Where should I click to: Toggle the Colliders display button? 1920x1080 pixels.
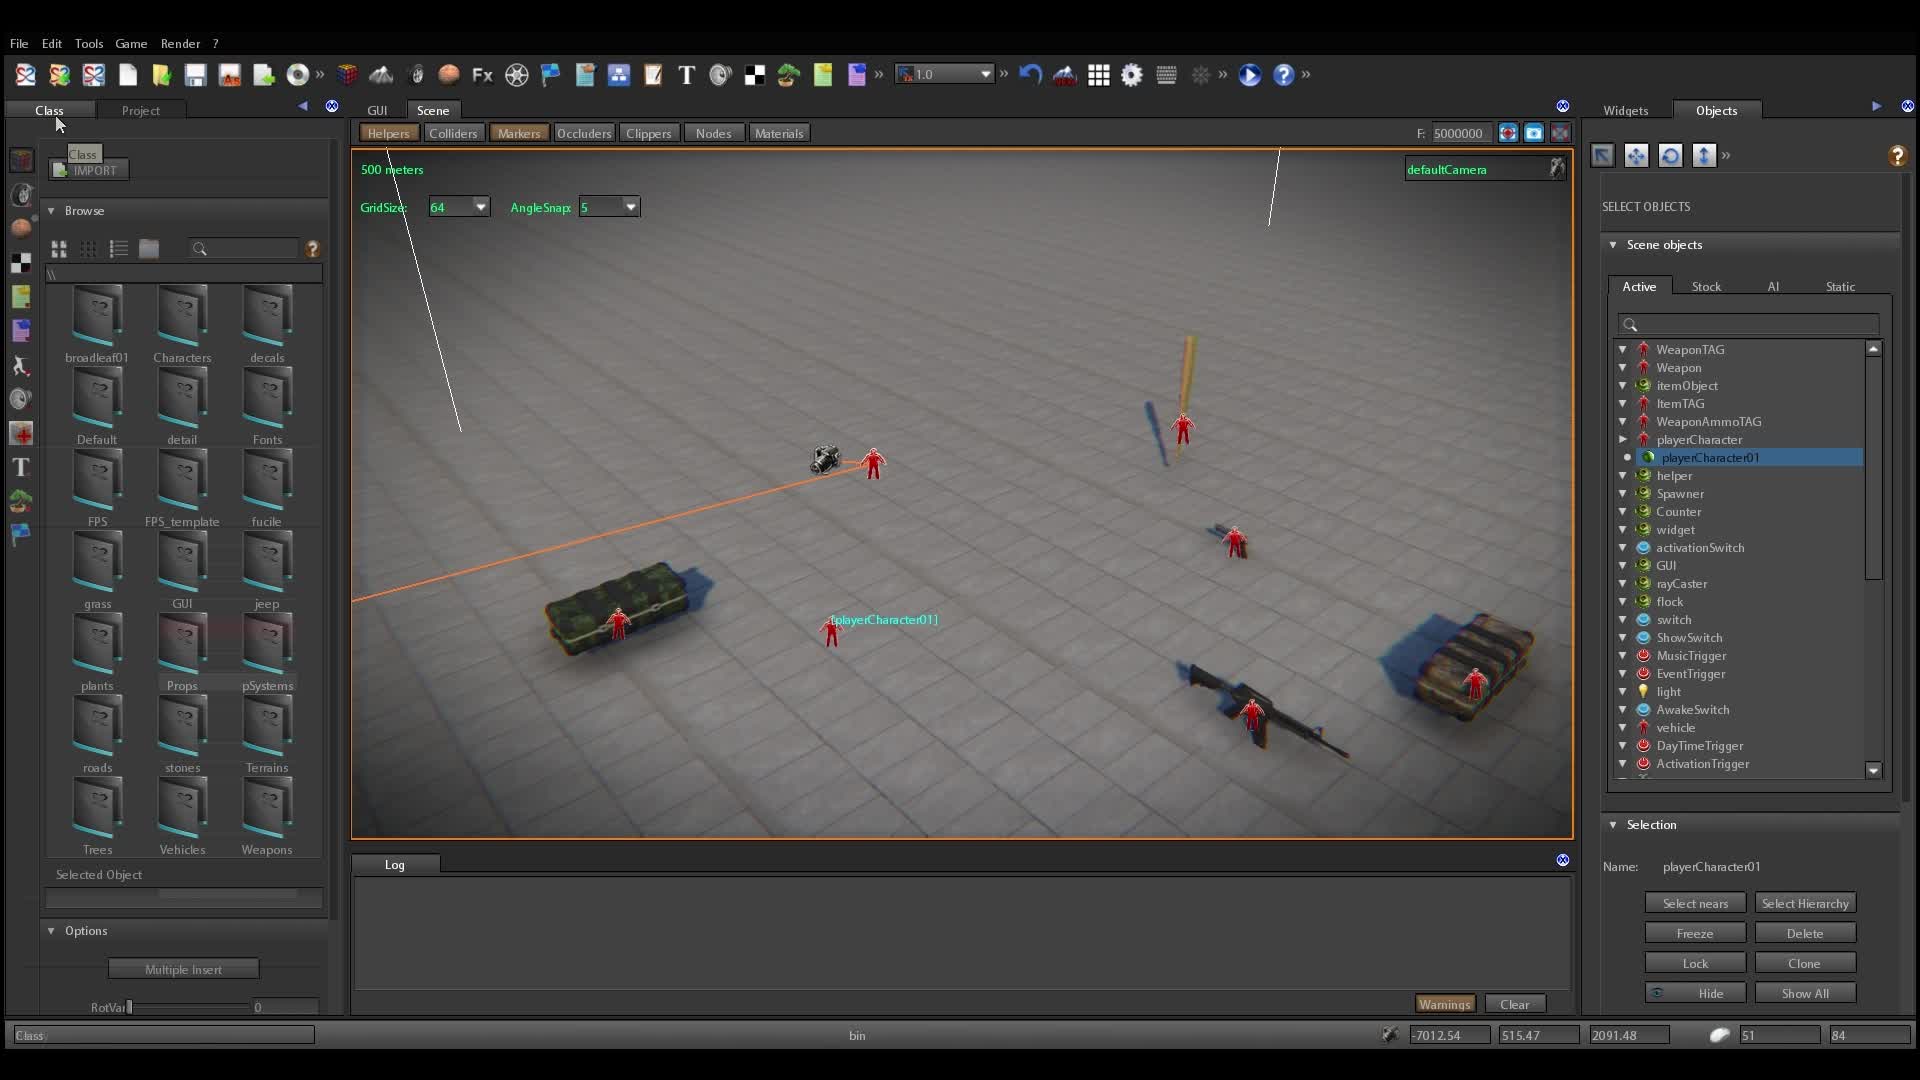coord(453,133)
